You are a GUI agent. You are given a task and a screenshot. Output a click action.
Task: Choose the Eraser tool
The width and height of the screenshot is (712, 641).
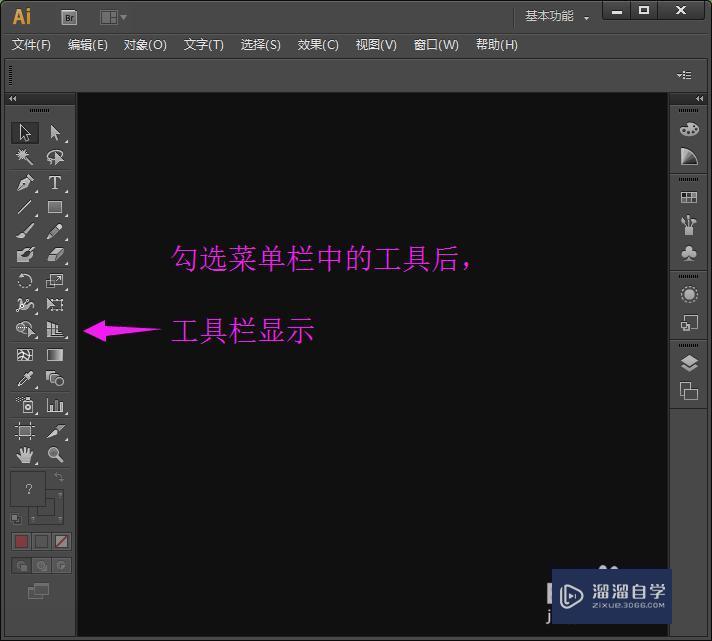pyautogui.click(x=55, y=255)
